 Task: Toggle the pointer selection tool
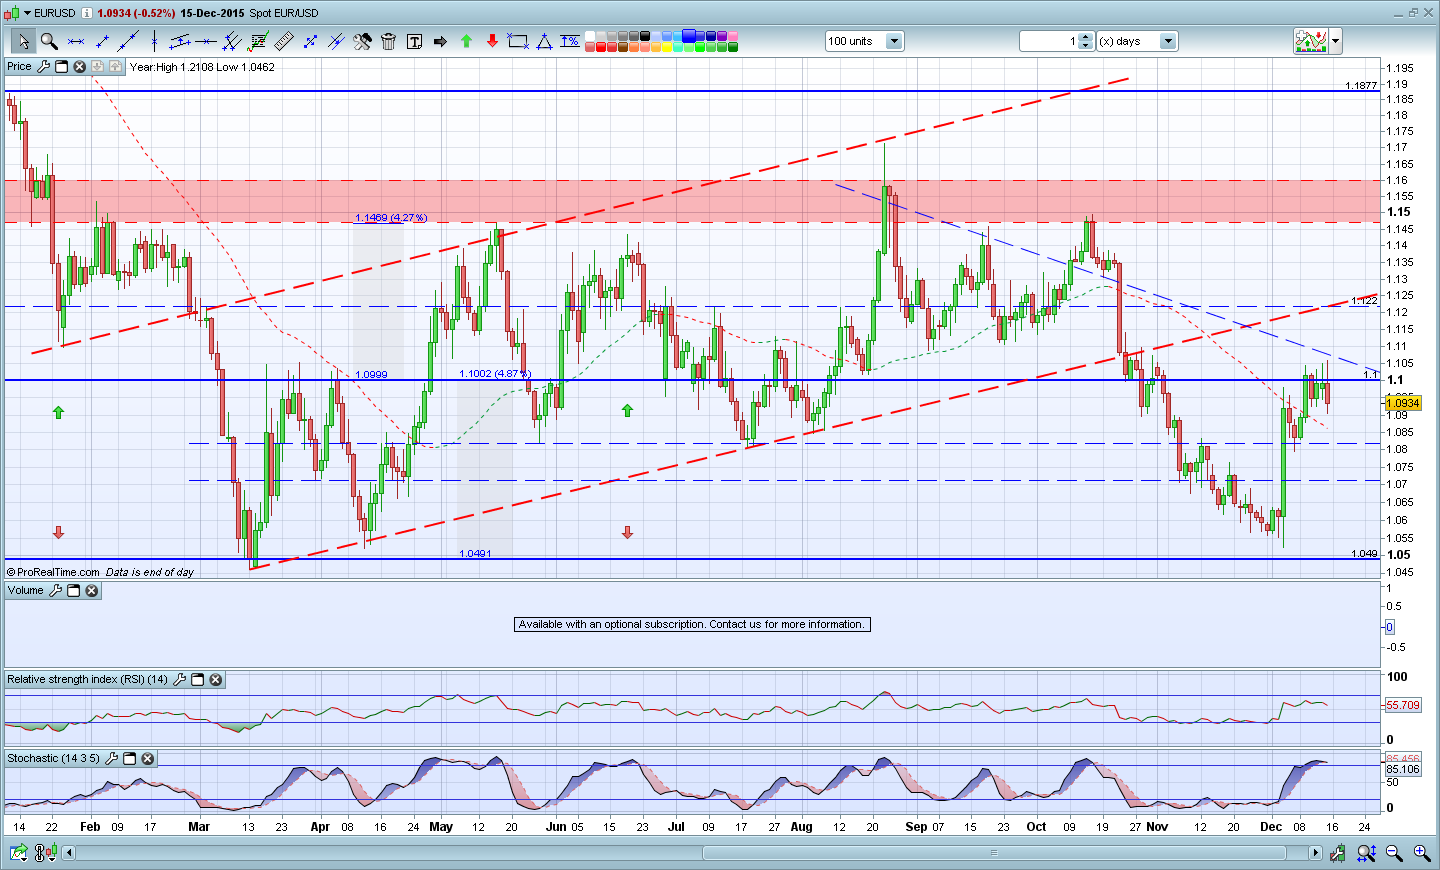(23, 41)
